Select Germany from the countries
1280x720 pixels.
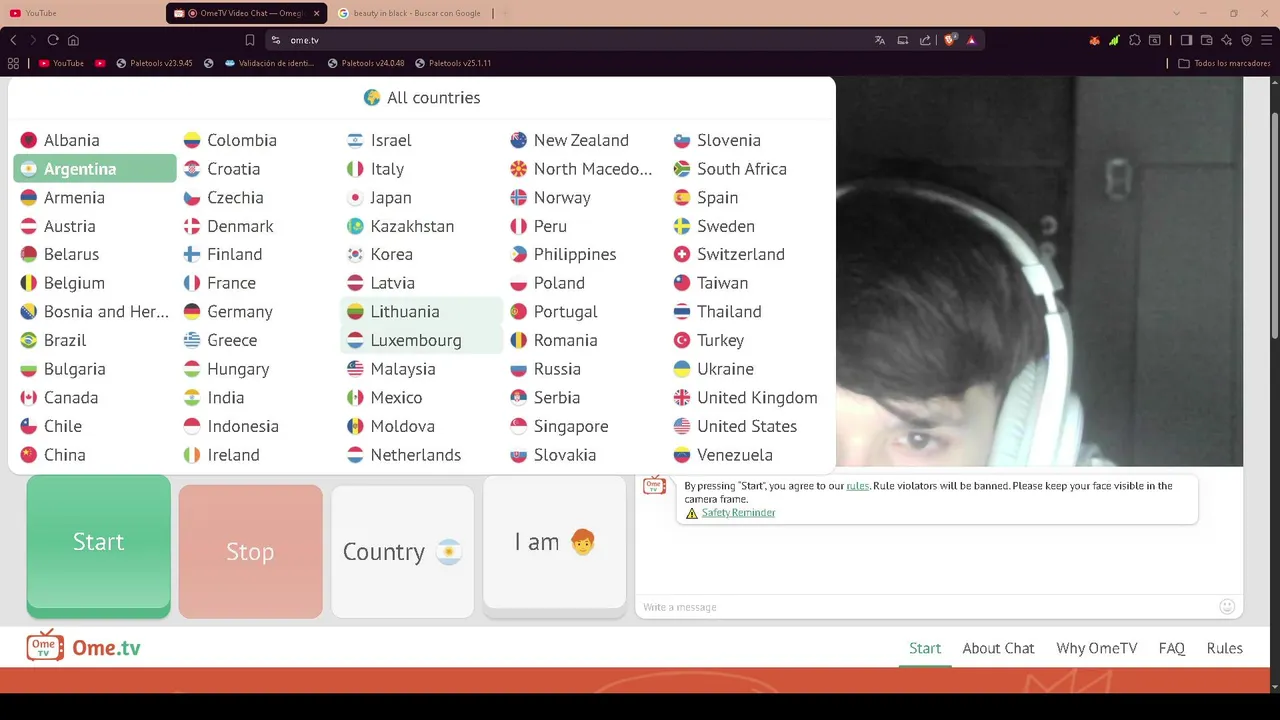(x=258, y=312)
